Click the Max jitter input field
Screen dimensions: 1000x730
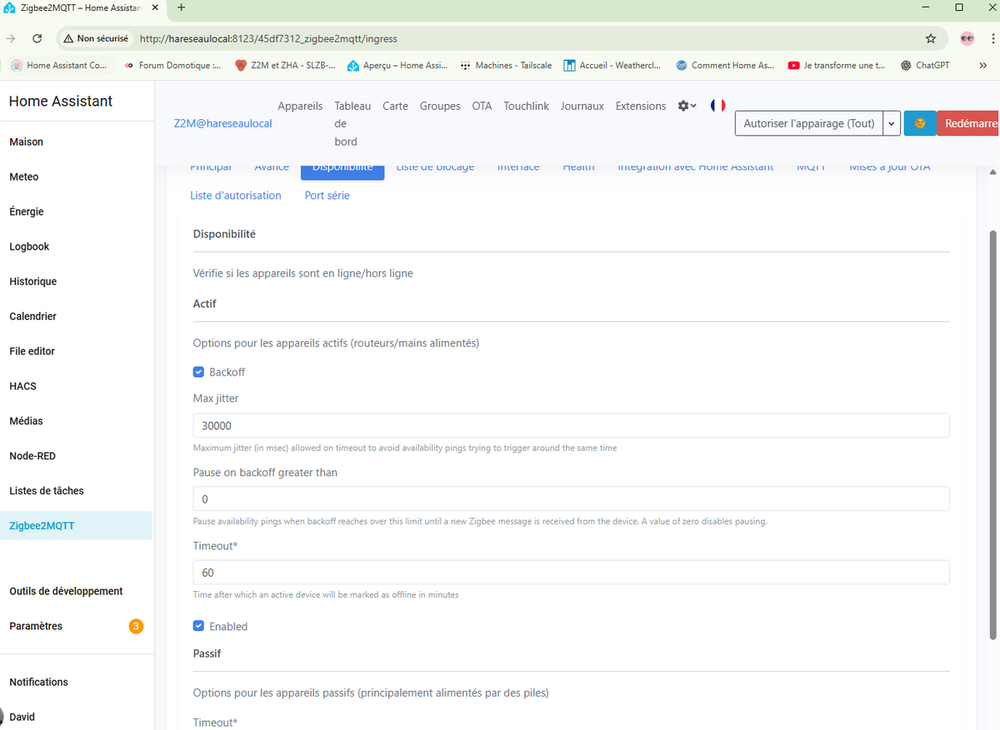tap(571, 425)
